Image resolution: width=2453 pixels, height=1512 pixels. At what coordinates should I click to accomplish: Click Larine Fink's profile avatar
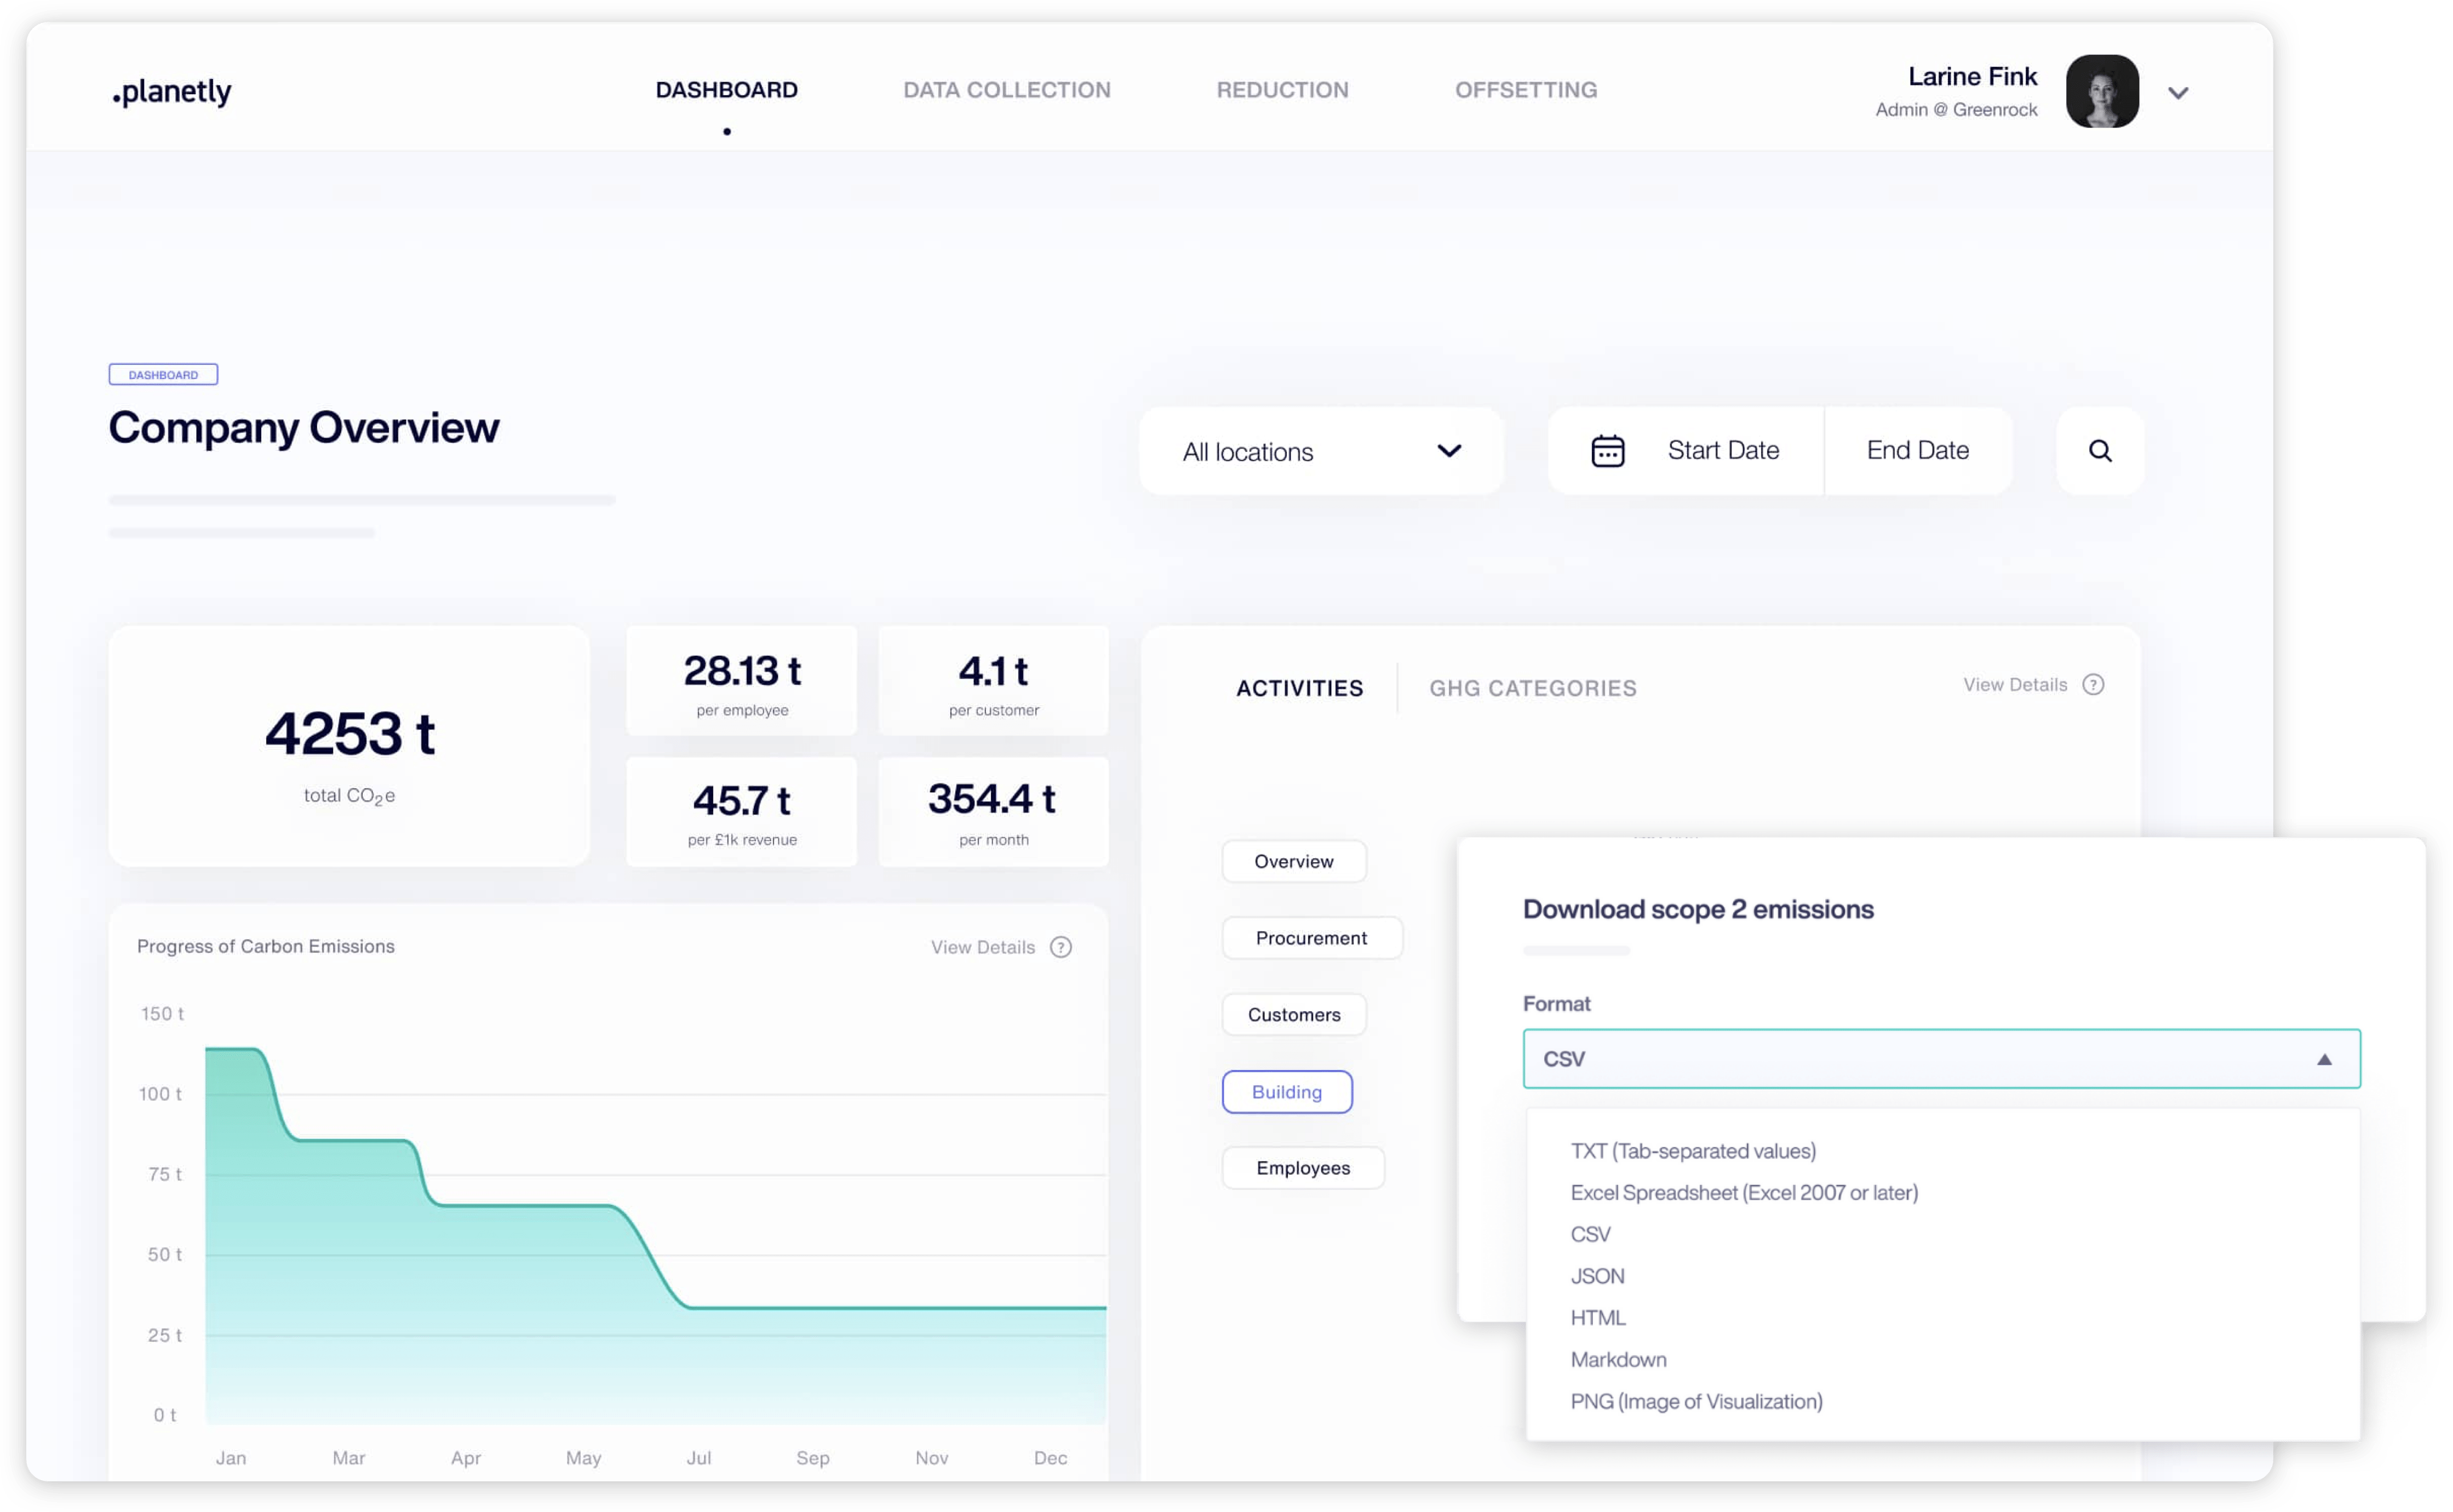click(x=2102, y=91)
